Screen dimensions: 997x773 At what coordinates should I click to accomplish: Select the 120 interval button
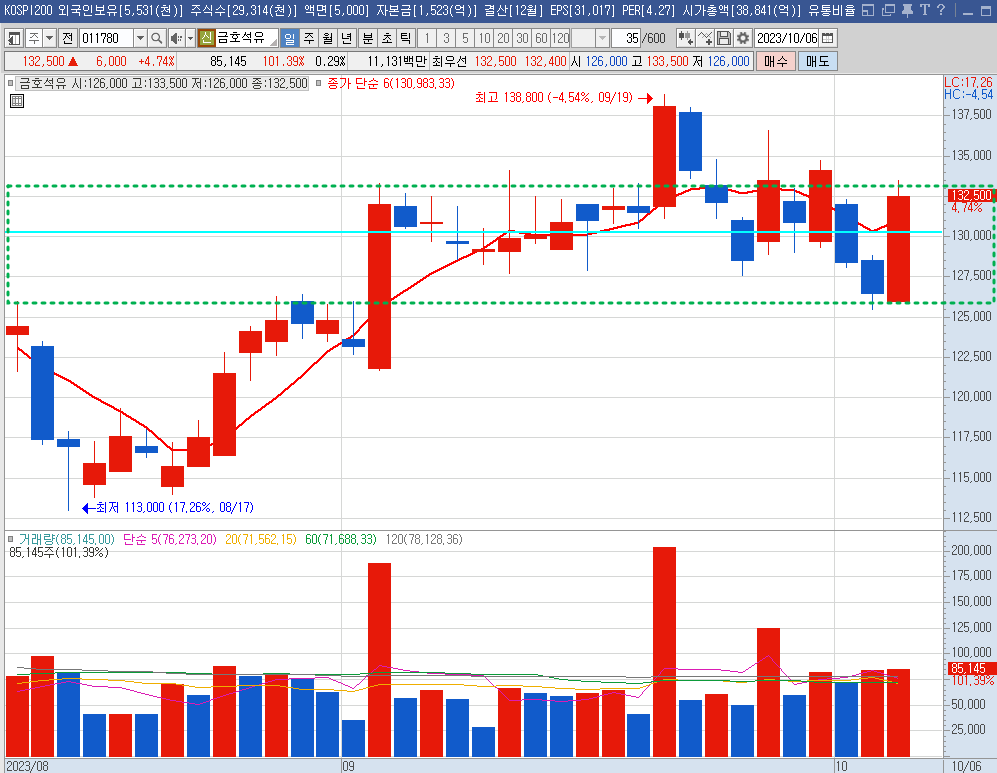561,38
